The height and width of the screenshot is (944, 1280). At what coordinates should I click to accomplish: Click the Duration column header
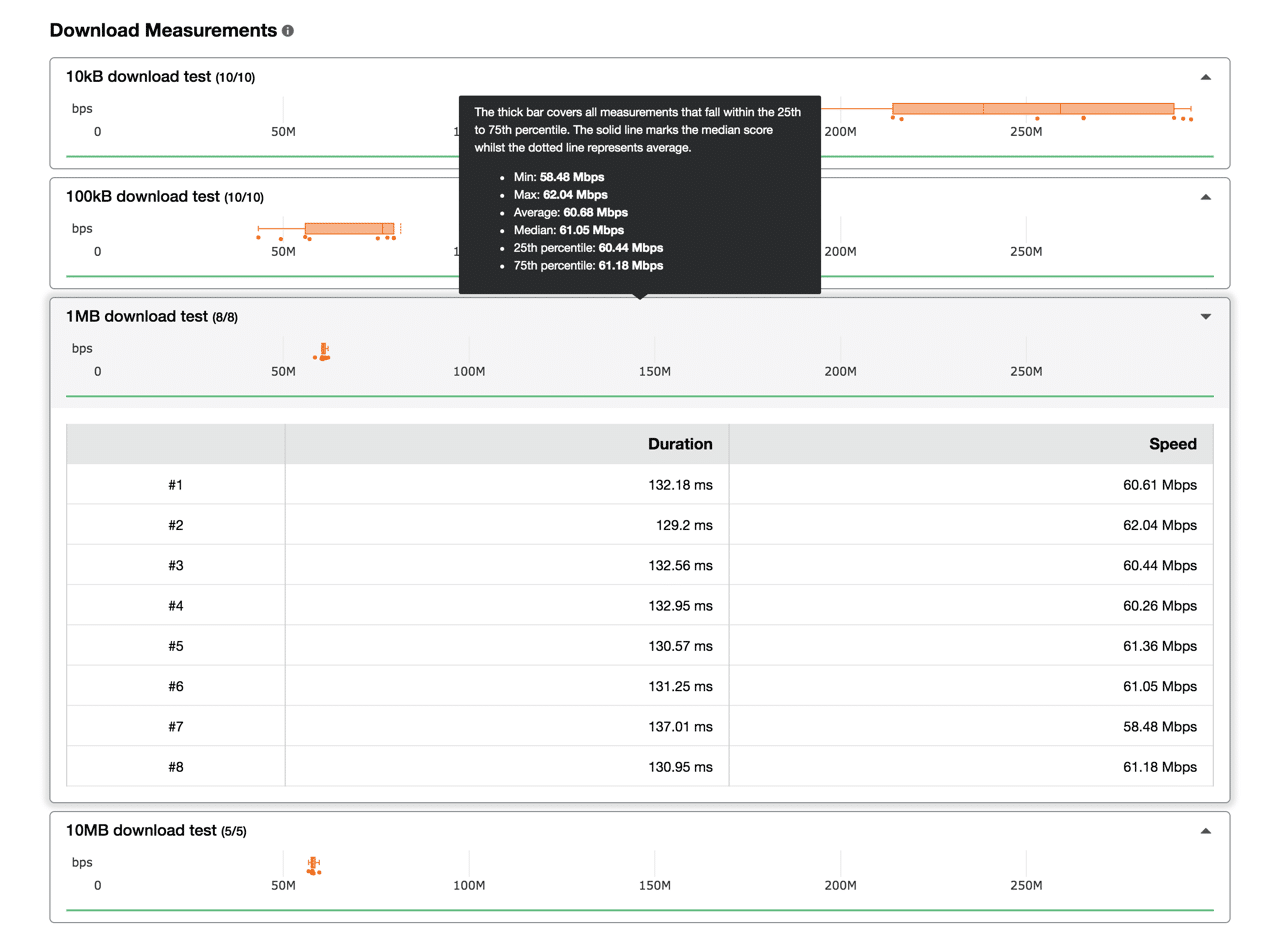click(680, 443)
